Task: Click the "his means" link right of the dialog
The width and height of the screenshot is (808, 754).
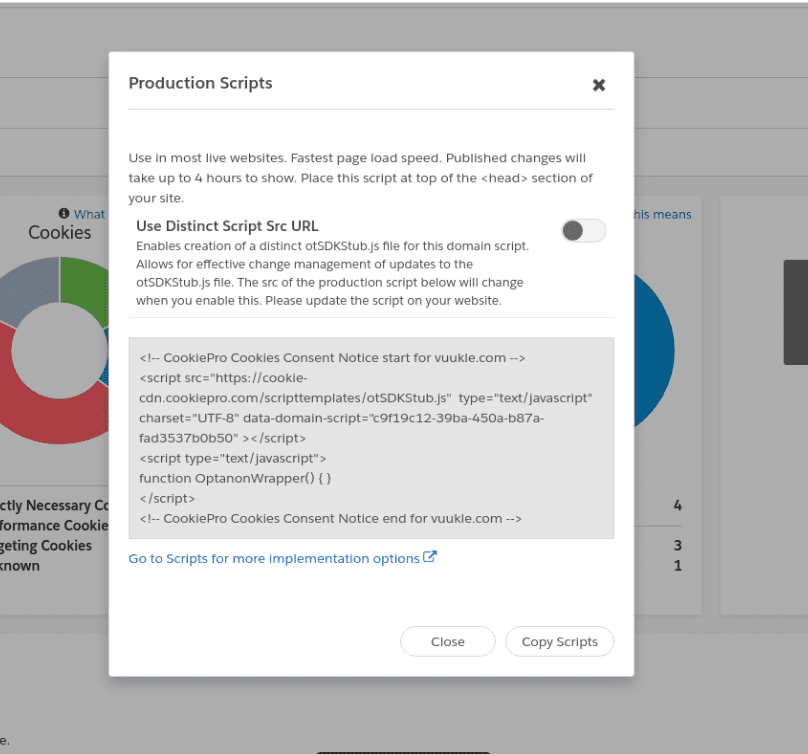Action: coord(663,214)
